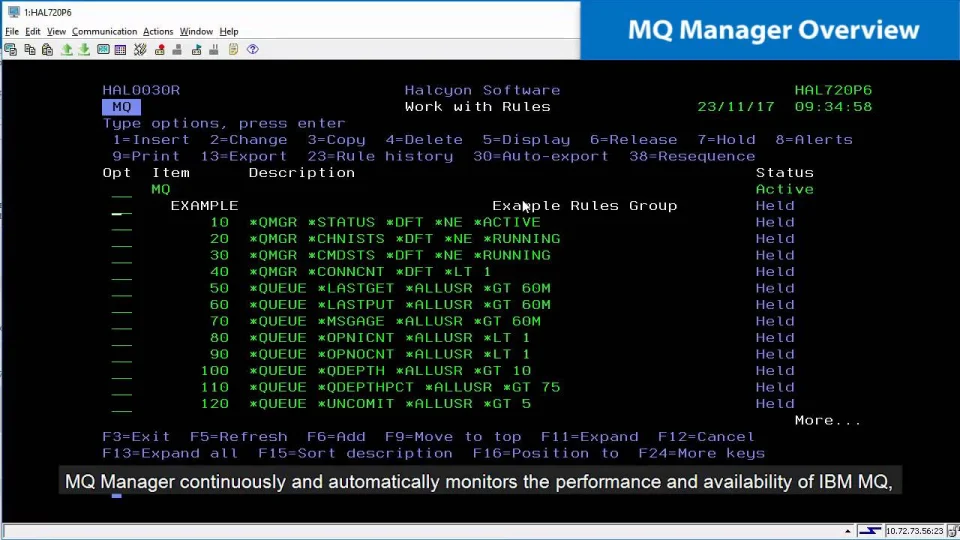This screenshot has width=960, height=540.
Task: Click the 10.72.73.56:23 address in status bar
Action: [x=914, y=531]
